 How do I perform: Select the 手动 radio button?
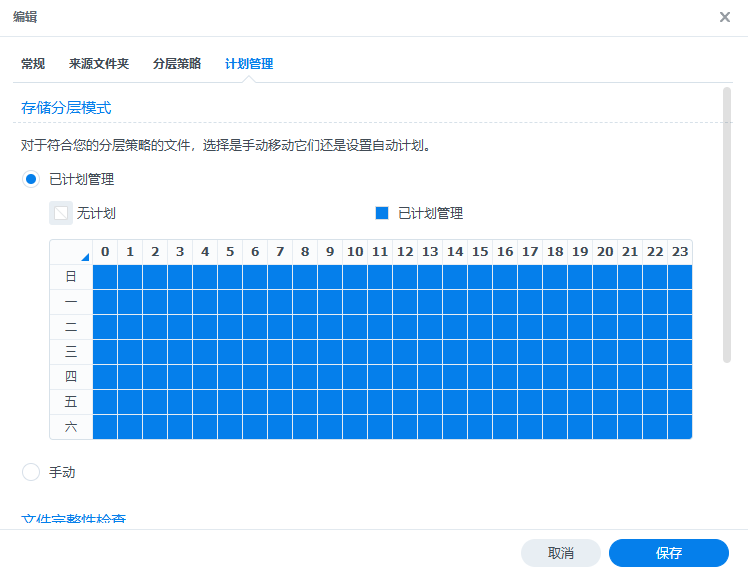click(31, 472)
